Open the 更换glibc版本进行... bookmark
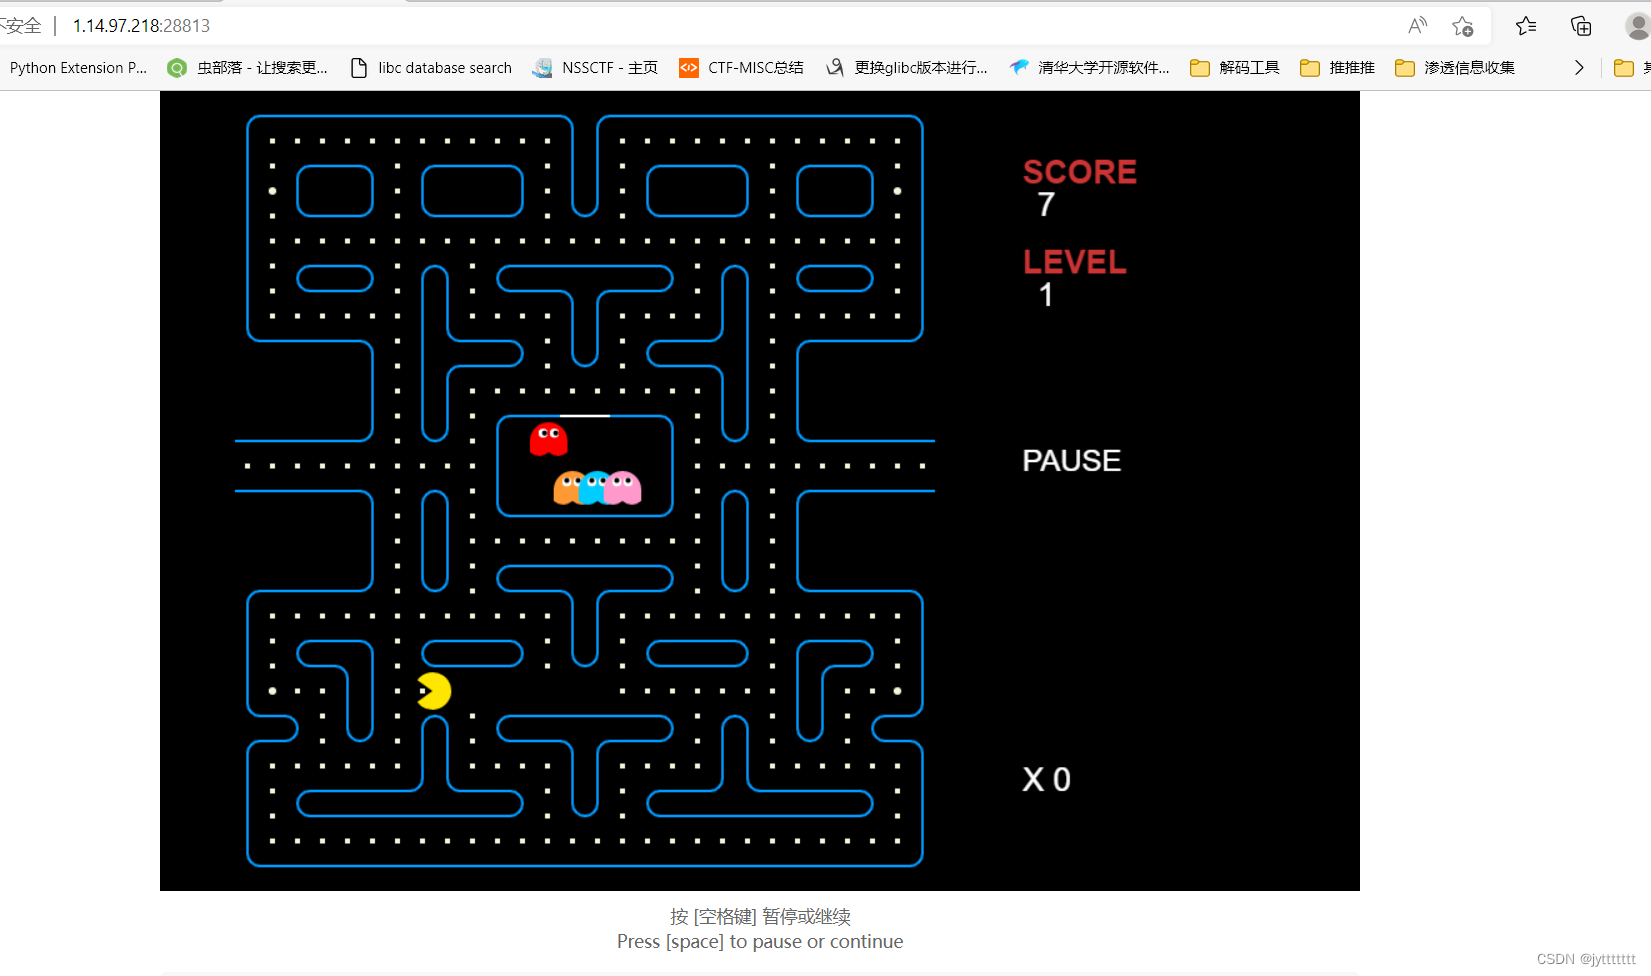The image size is (1651, 976). (x=907, y=68)
